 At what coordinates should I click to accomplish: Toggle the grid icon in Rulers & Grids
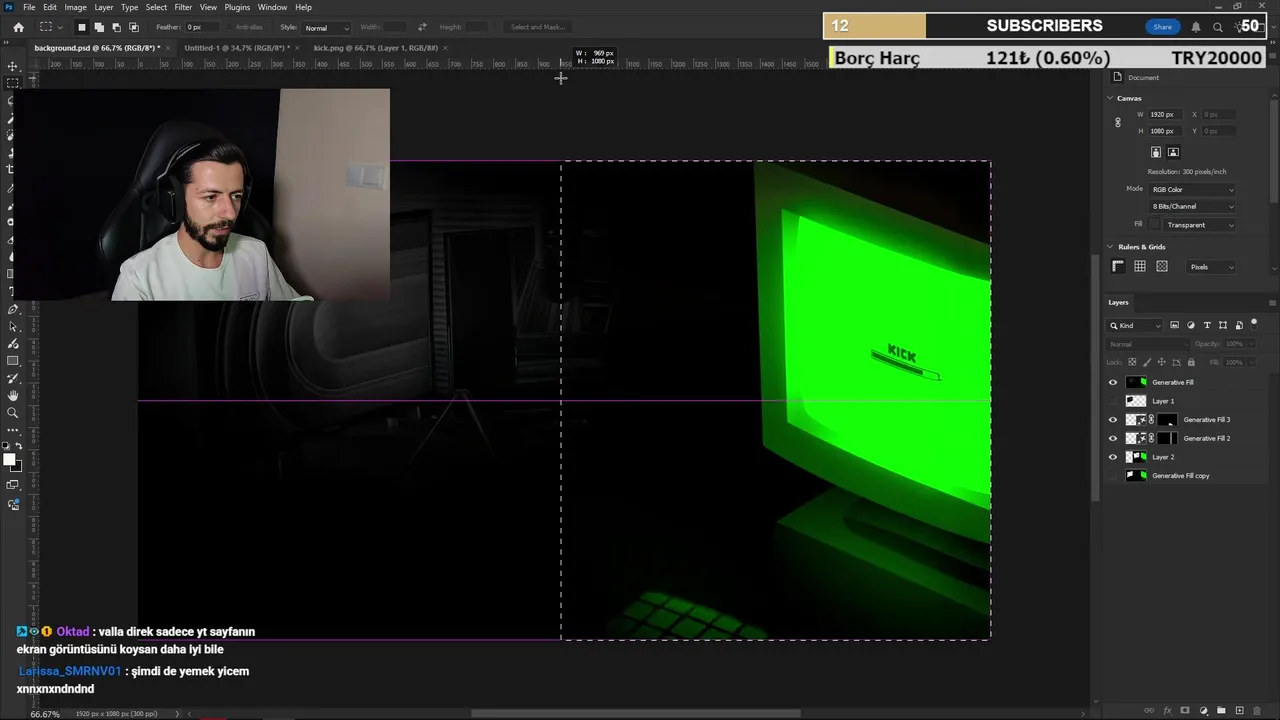[x=1140, y=267]
